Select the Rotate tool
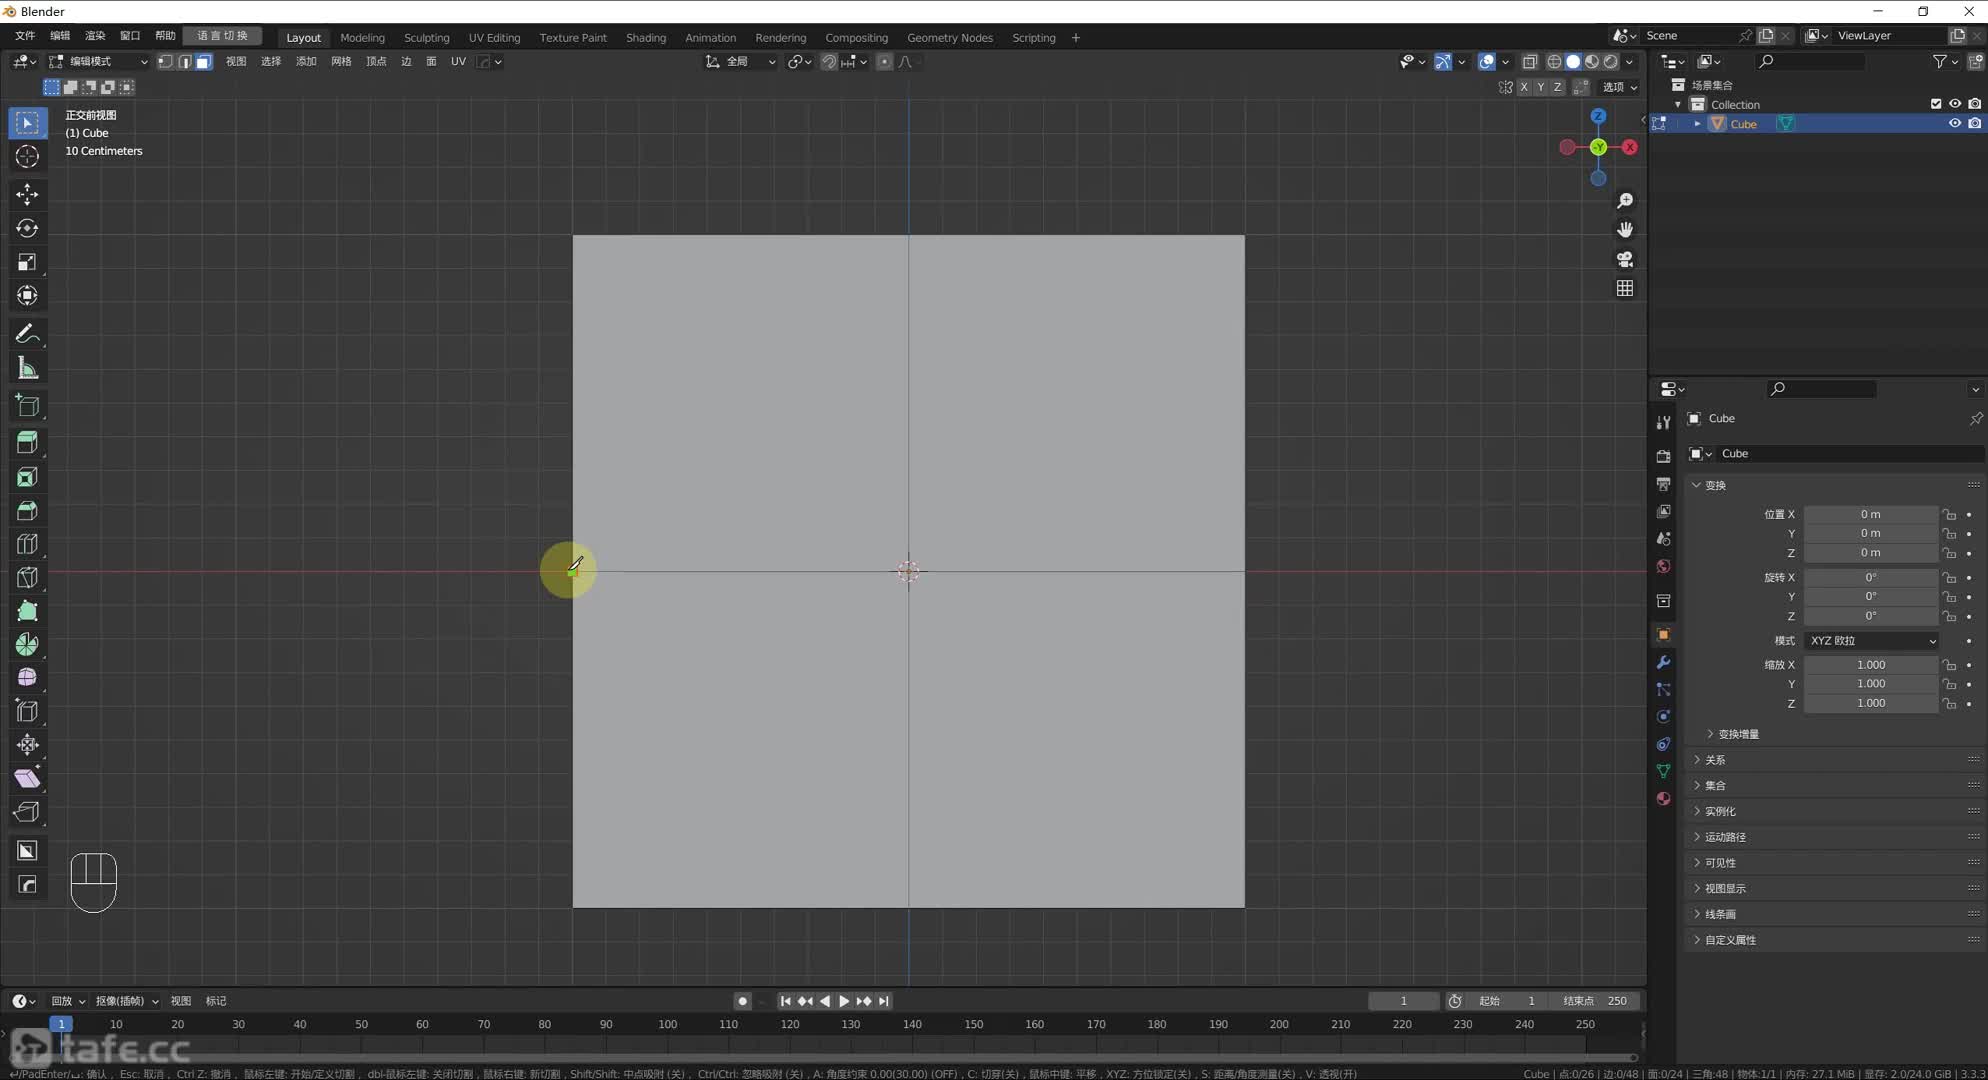This screenshot has height=1080, width=1988. point(27,228)
